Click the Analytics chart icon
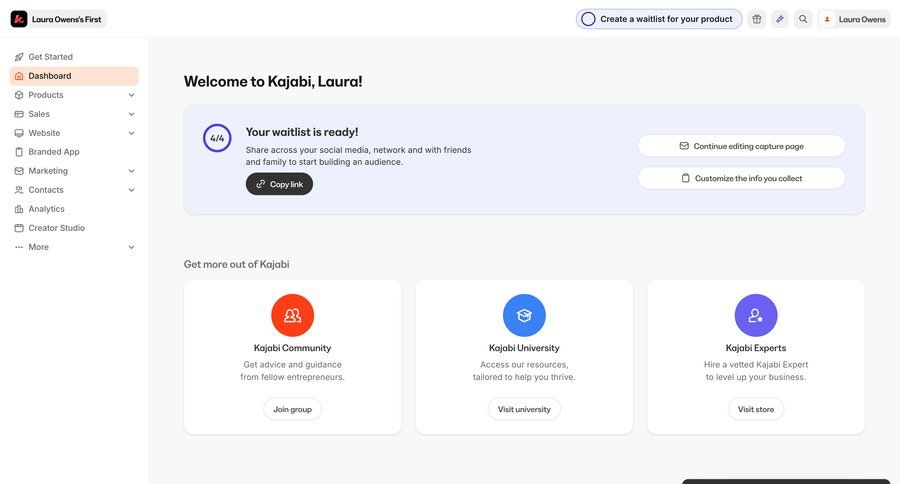Screen dimensions: 900x484 point(19,209)
